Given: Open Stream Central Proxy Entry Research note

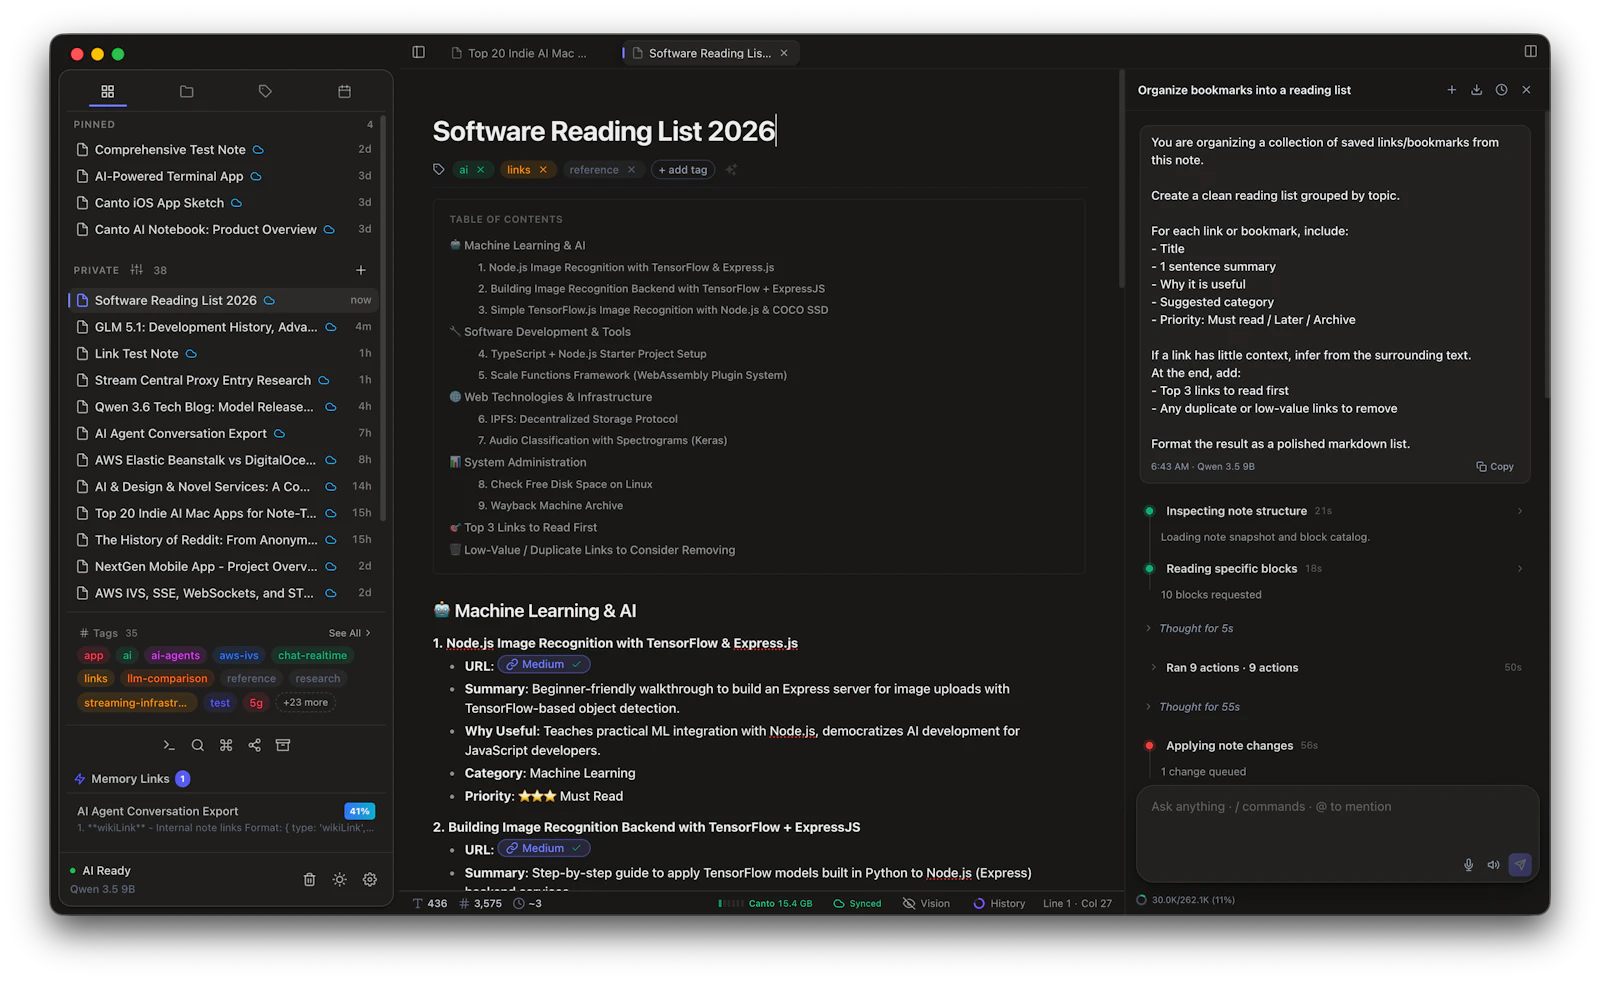Looking at the screenshot, I should pyautogui.click(x=222, y=380).
